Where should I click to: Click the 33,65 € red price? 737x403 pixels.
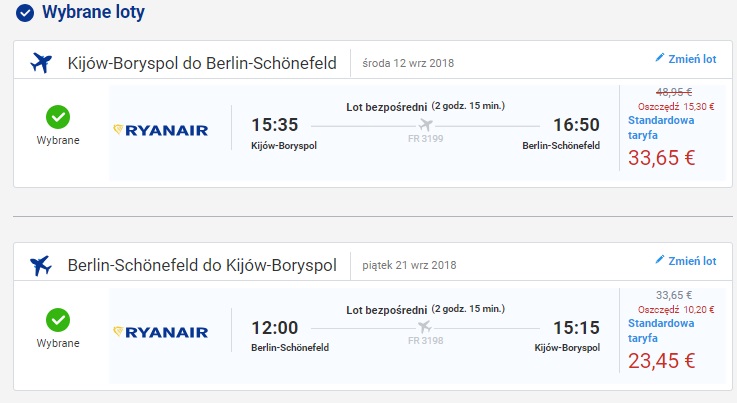coord(661,157)
